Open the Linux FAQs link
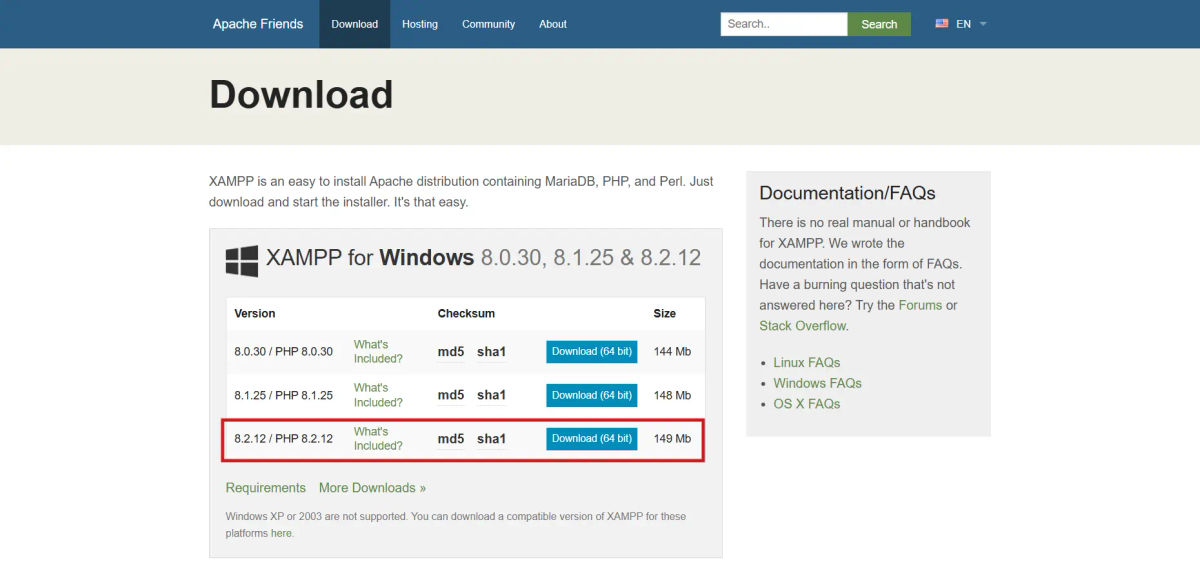Screen dimensions: 1200x571 click(x=807, y=363)
